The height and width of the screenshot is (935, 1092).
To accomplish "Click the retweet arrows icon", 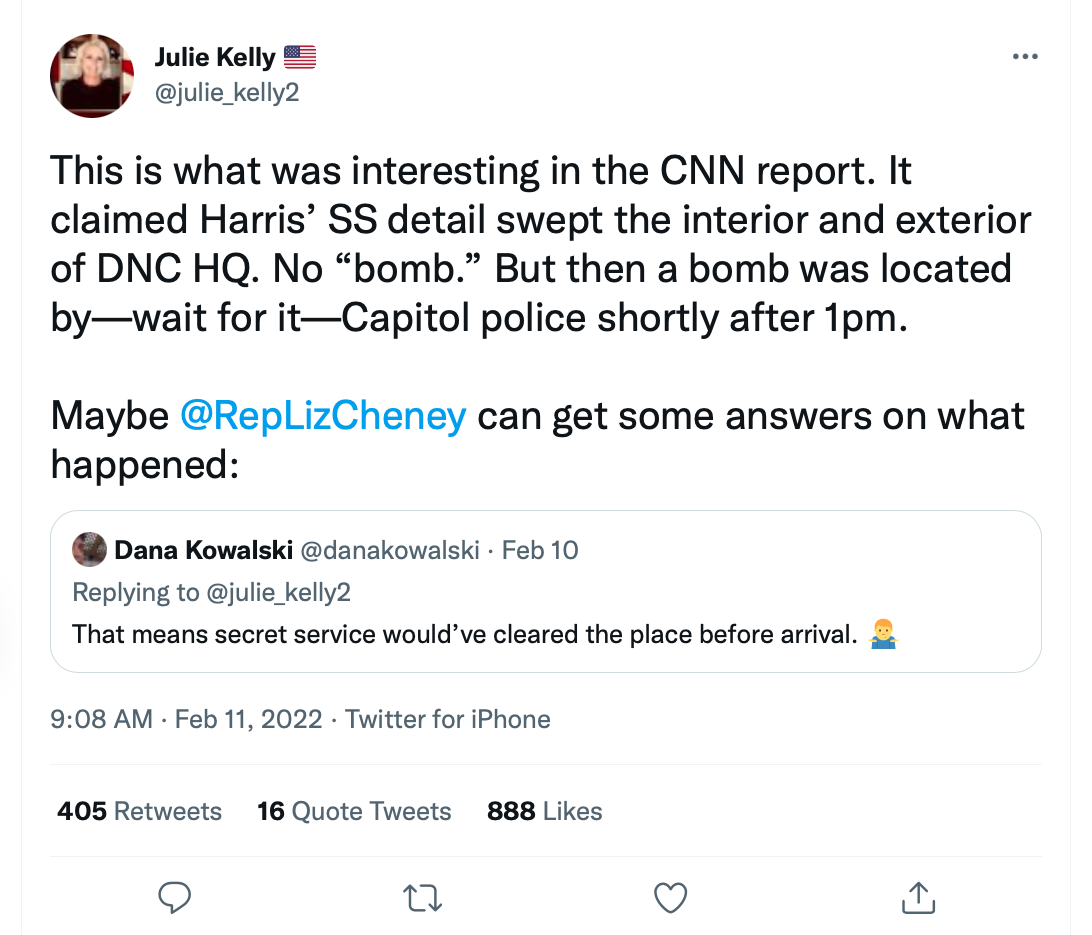I will [x=422, y=898].
